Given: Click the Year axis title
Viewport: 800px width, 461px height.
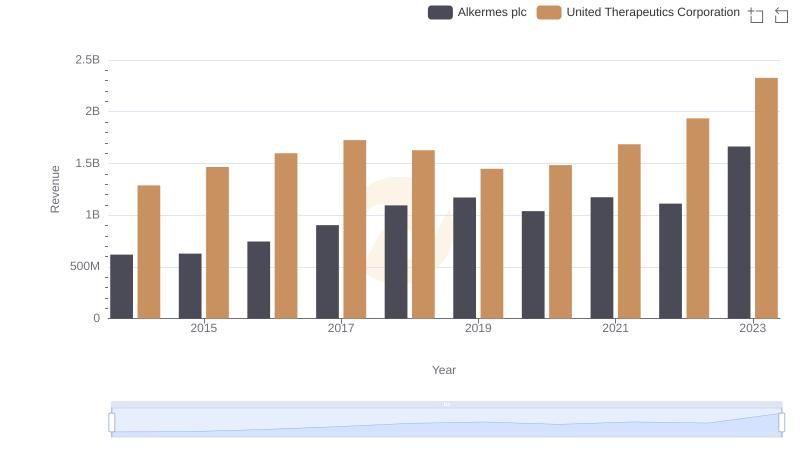Looking at the screenshot, I should click(x=444, y=370).
